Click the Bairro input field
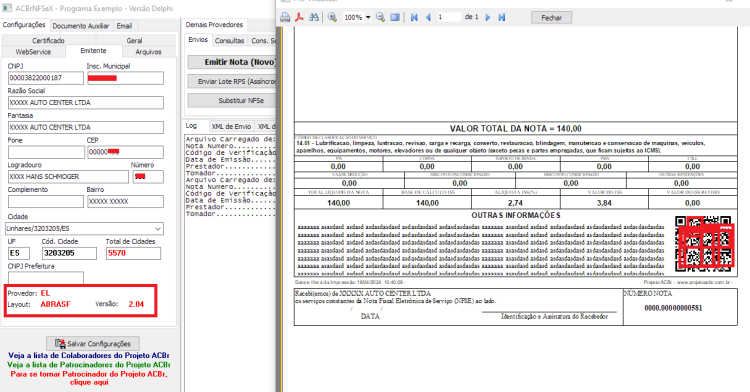Screen dimensions: 750x392 pyautogui.click(x=125, y=201)
